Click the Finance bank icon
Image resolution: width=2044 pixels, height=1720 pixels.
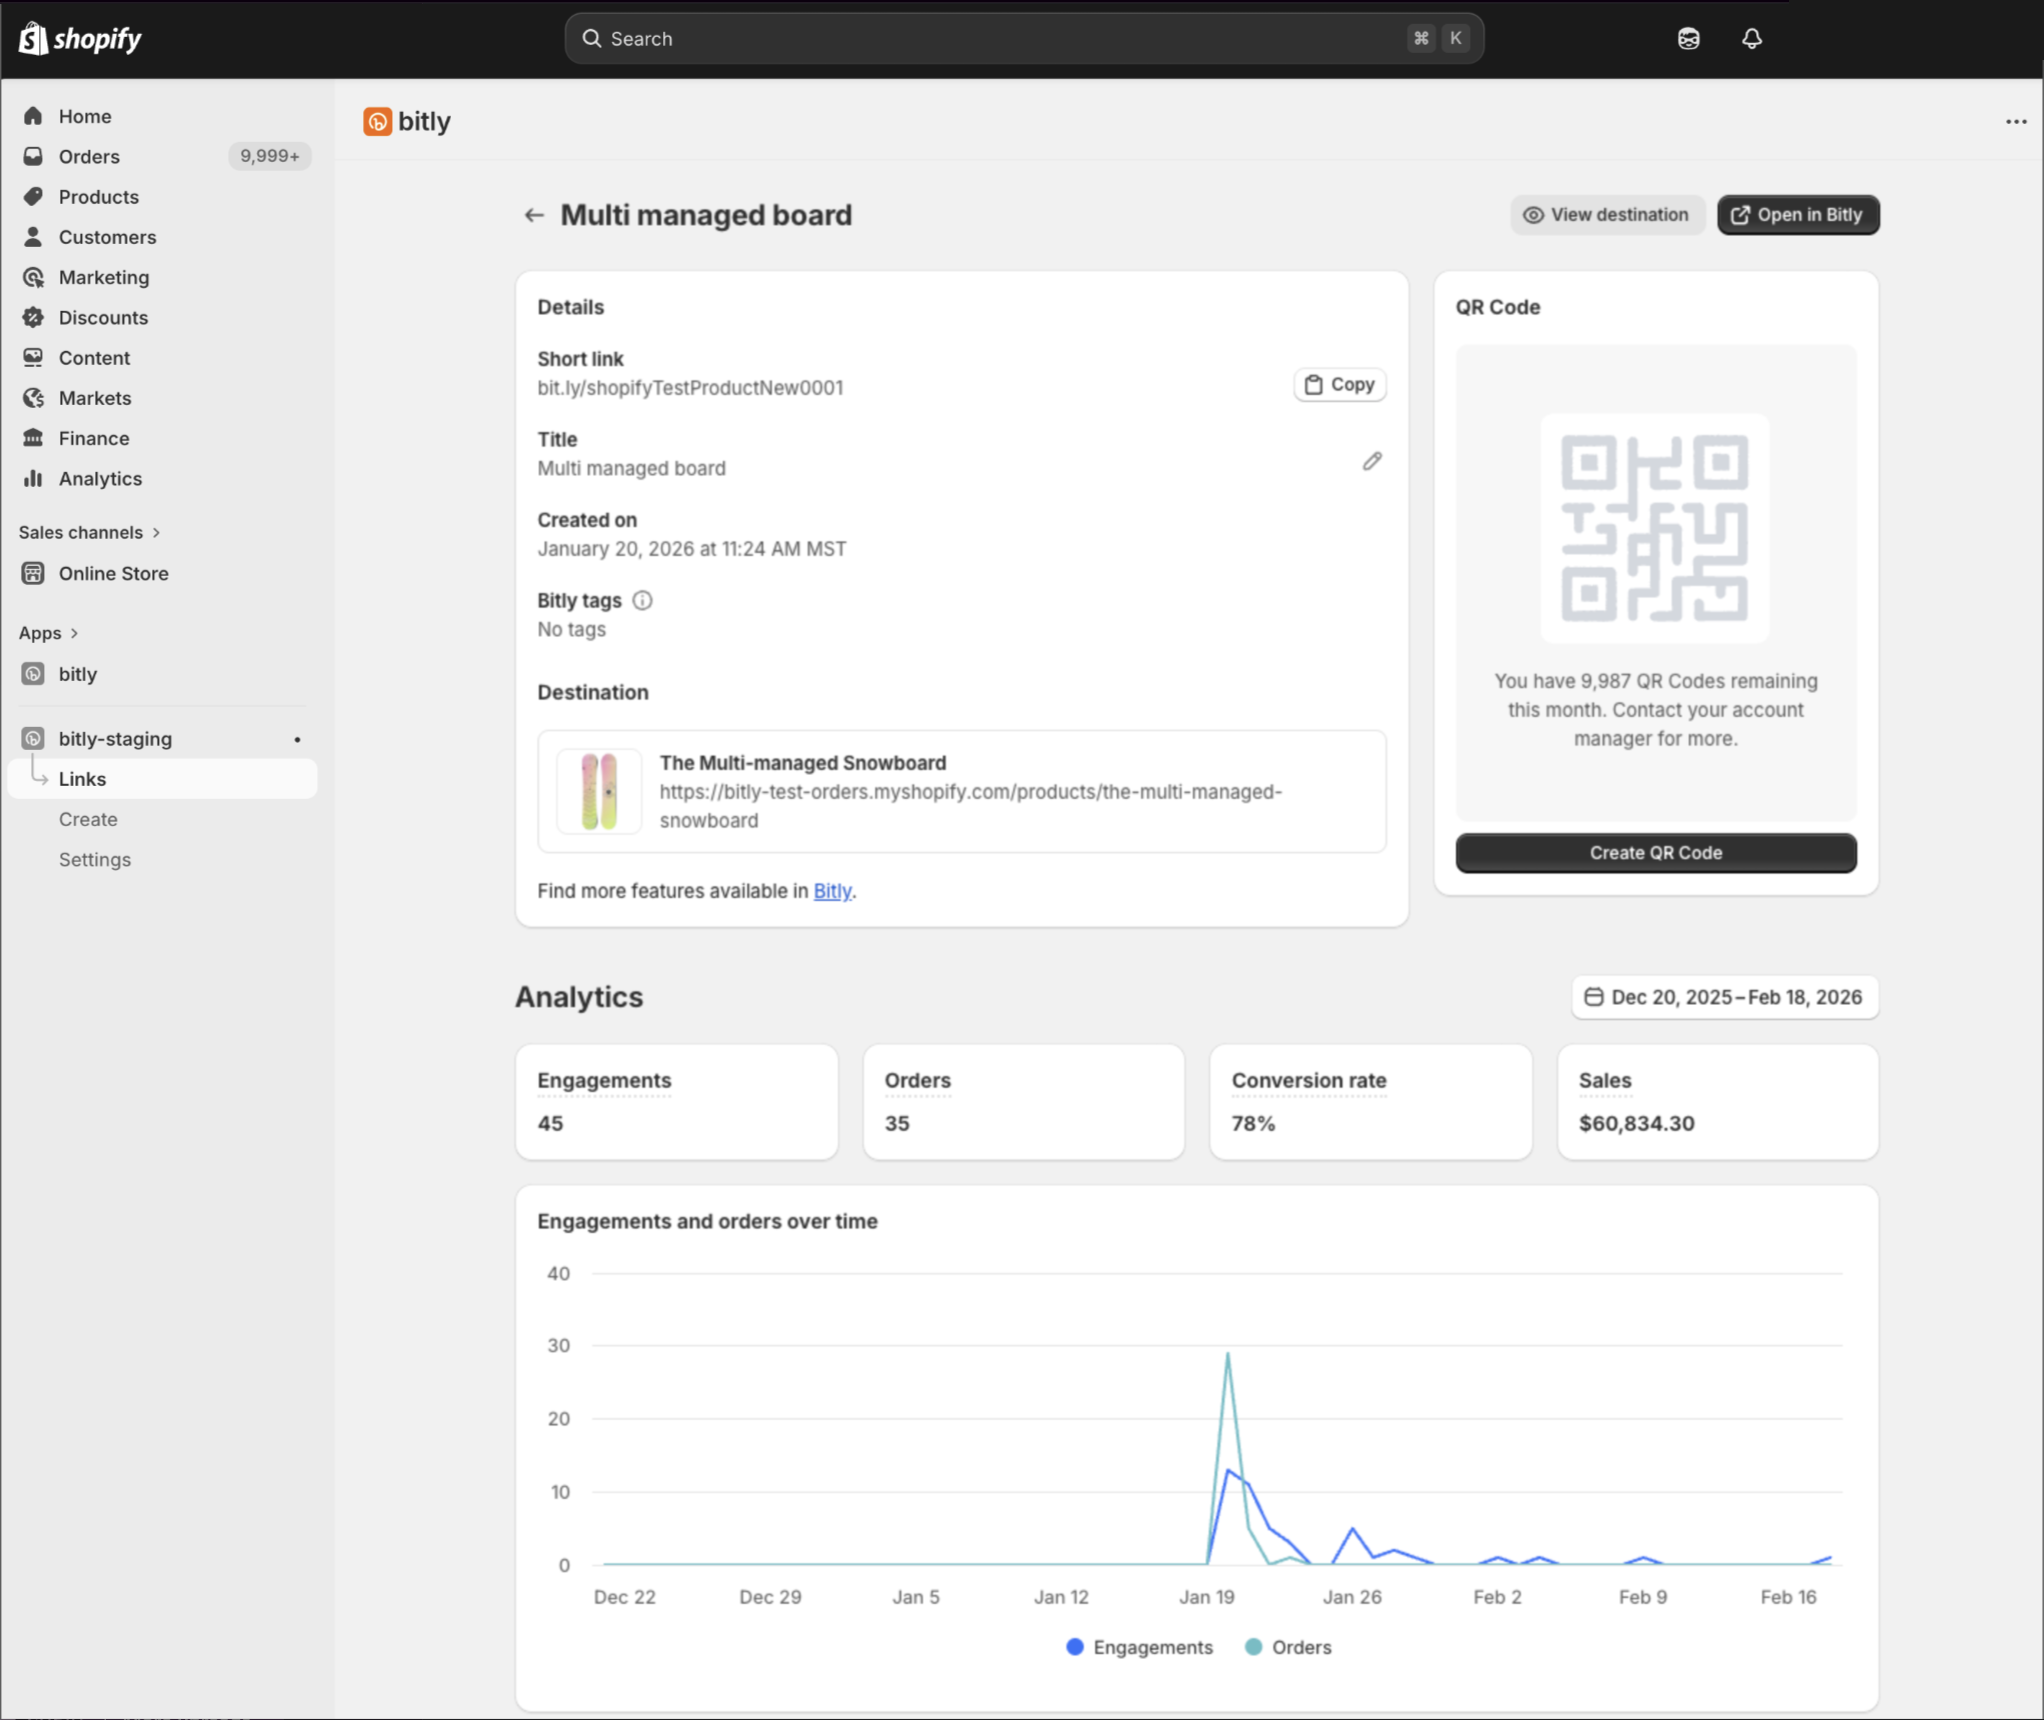pos(33,438)
